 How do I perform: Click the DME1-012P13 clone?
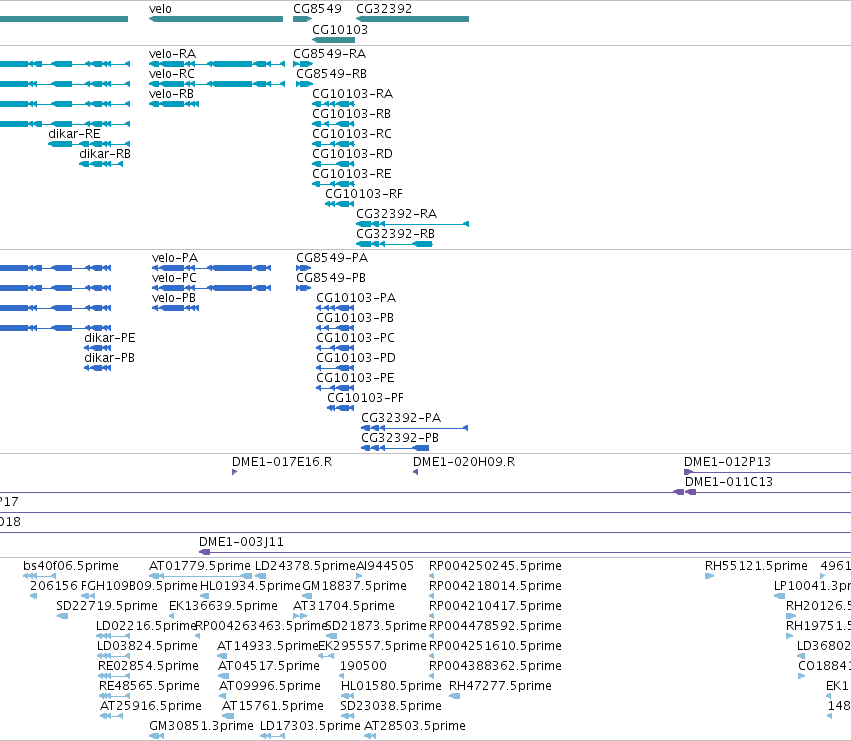point(767,472)
